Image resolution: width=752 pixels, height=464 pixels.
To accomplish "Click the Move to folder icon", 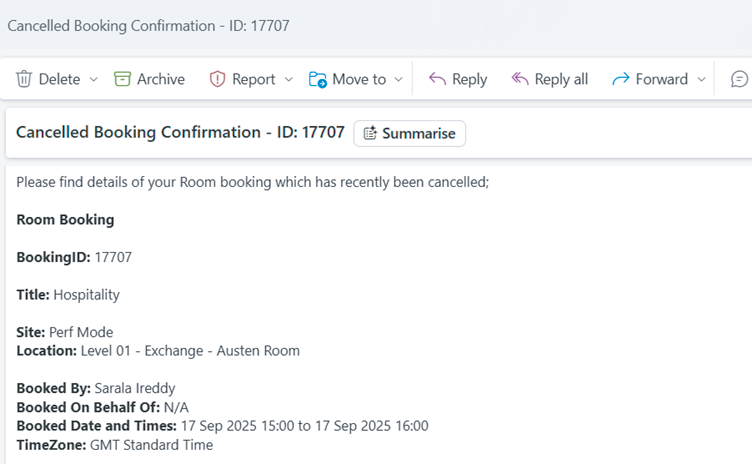I will [318, 79].
